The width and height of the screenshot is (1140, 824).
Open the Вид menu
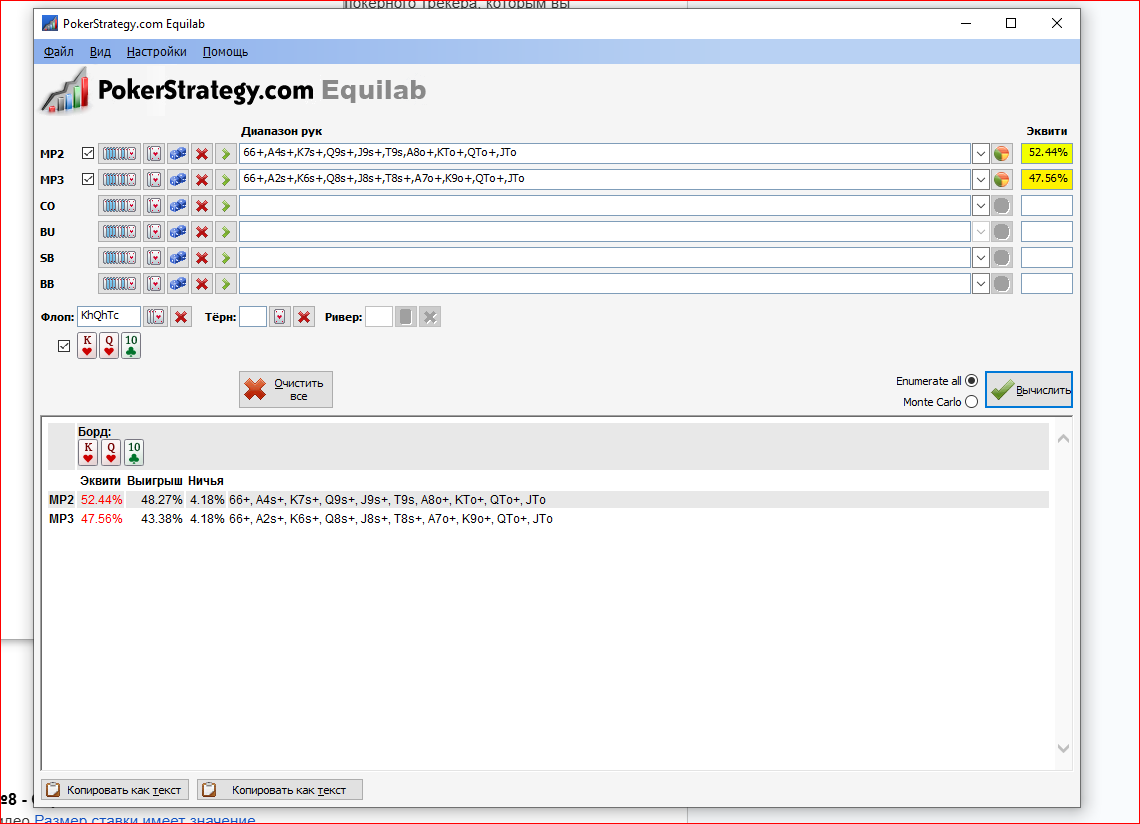coord(100,52)
